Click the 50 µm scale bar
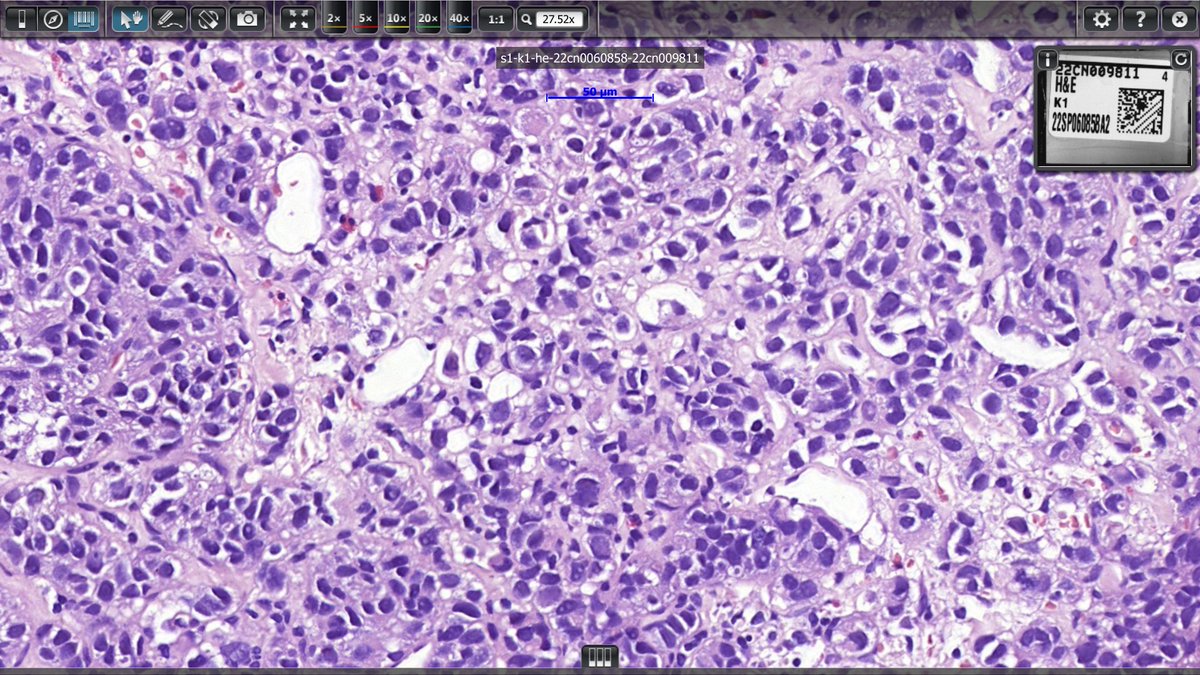 point(599,94)
